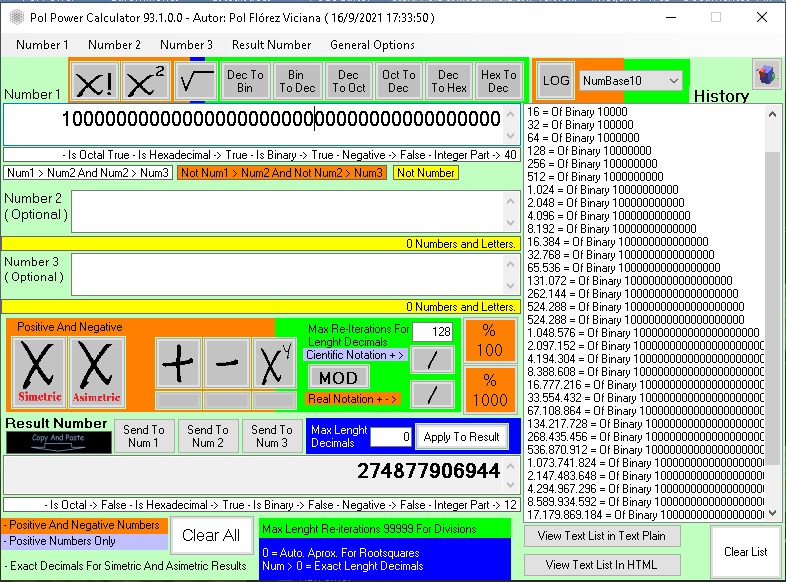Click the Max Lenght Decimals input field

(x=390, y=437)
